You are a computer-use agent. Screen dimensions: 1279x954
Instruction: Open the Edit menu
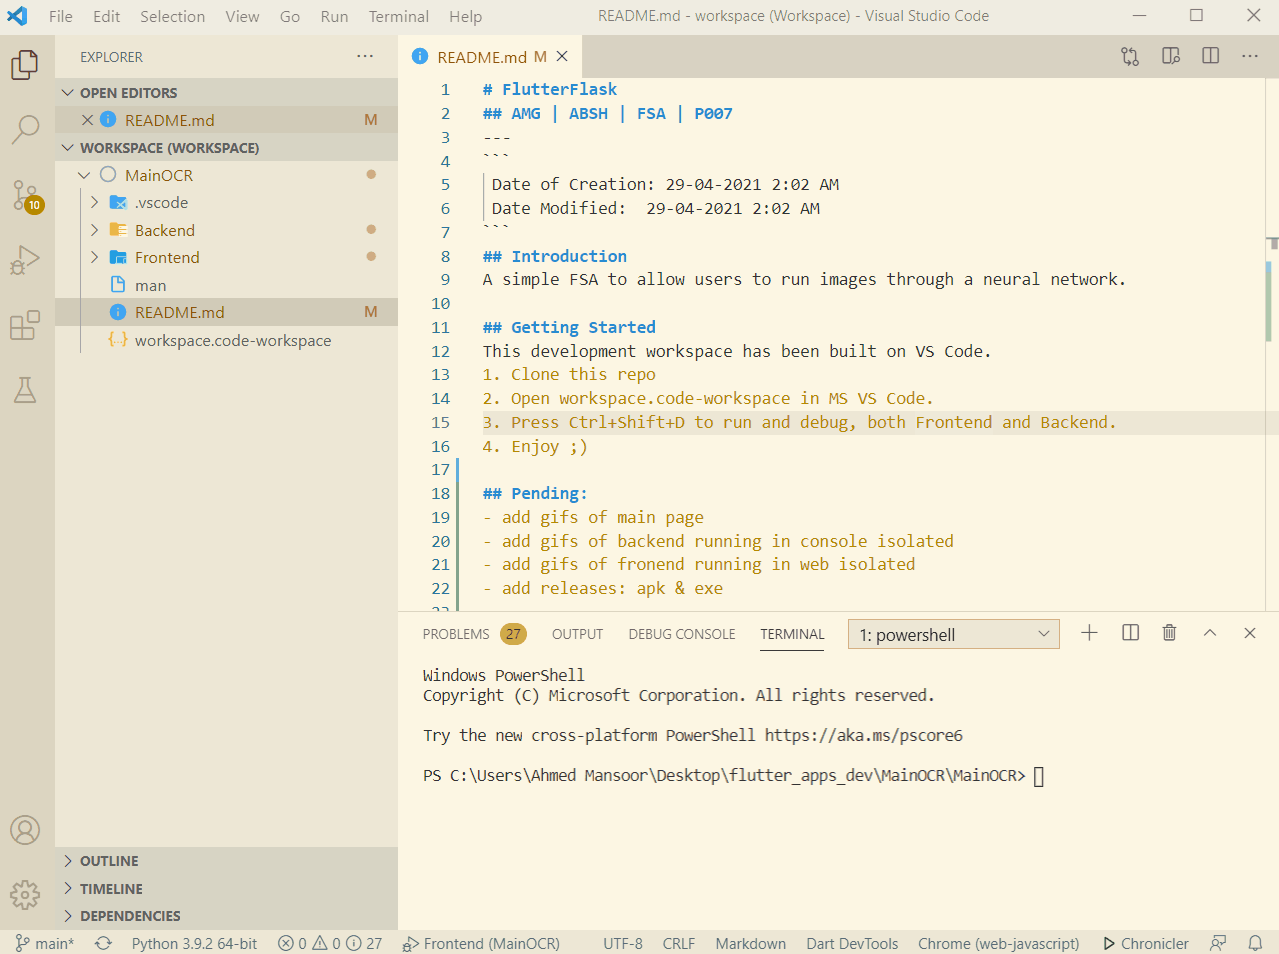pyautogui.click(x=107, y=16)
